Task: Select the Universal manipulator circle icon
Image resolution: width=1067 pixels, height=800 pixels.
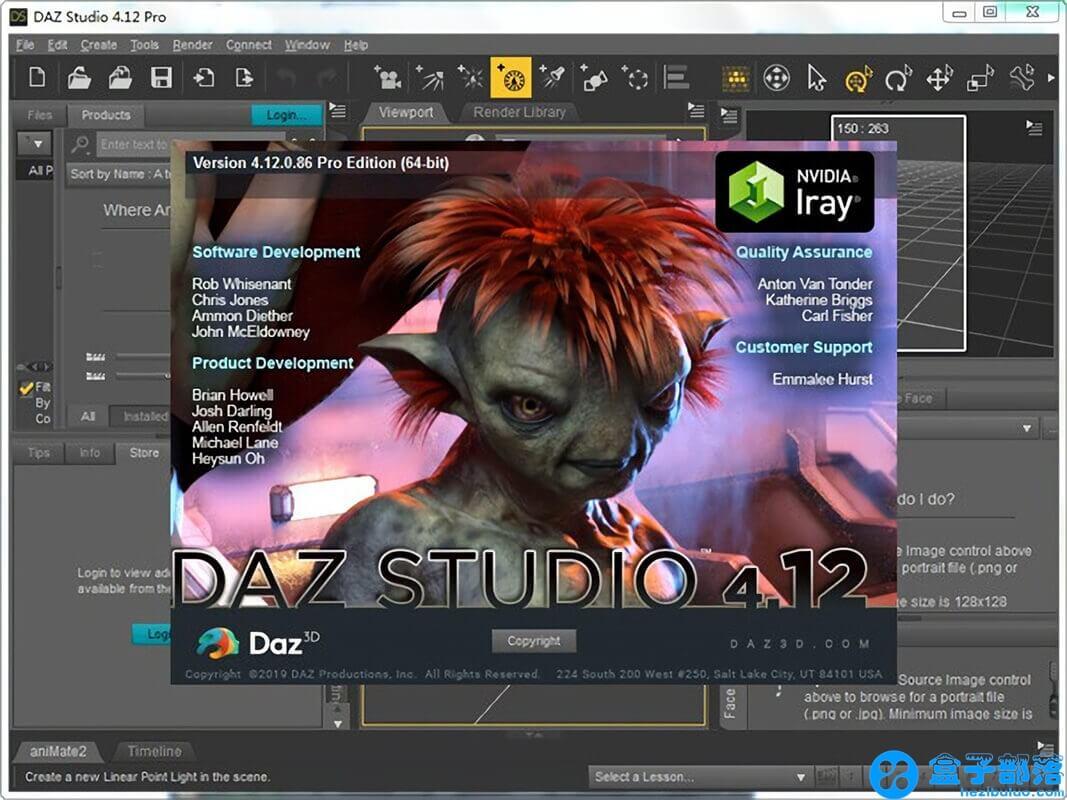Action: pos(776,78)
